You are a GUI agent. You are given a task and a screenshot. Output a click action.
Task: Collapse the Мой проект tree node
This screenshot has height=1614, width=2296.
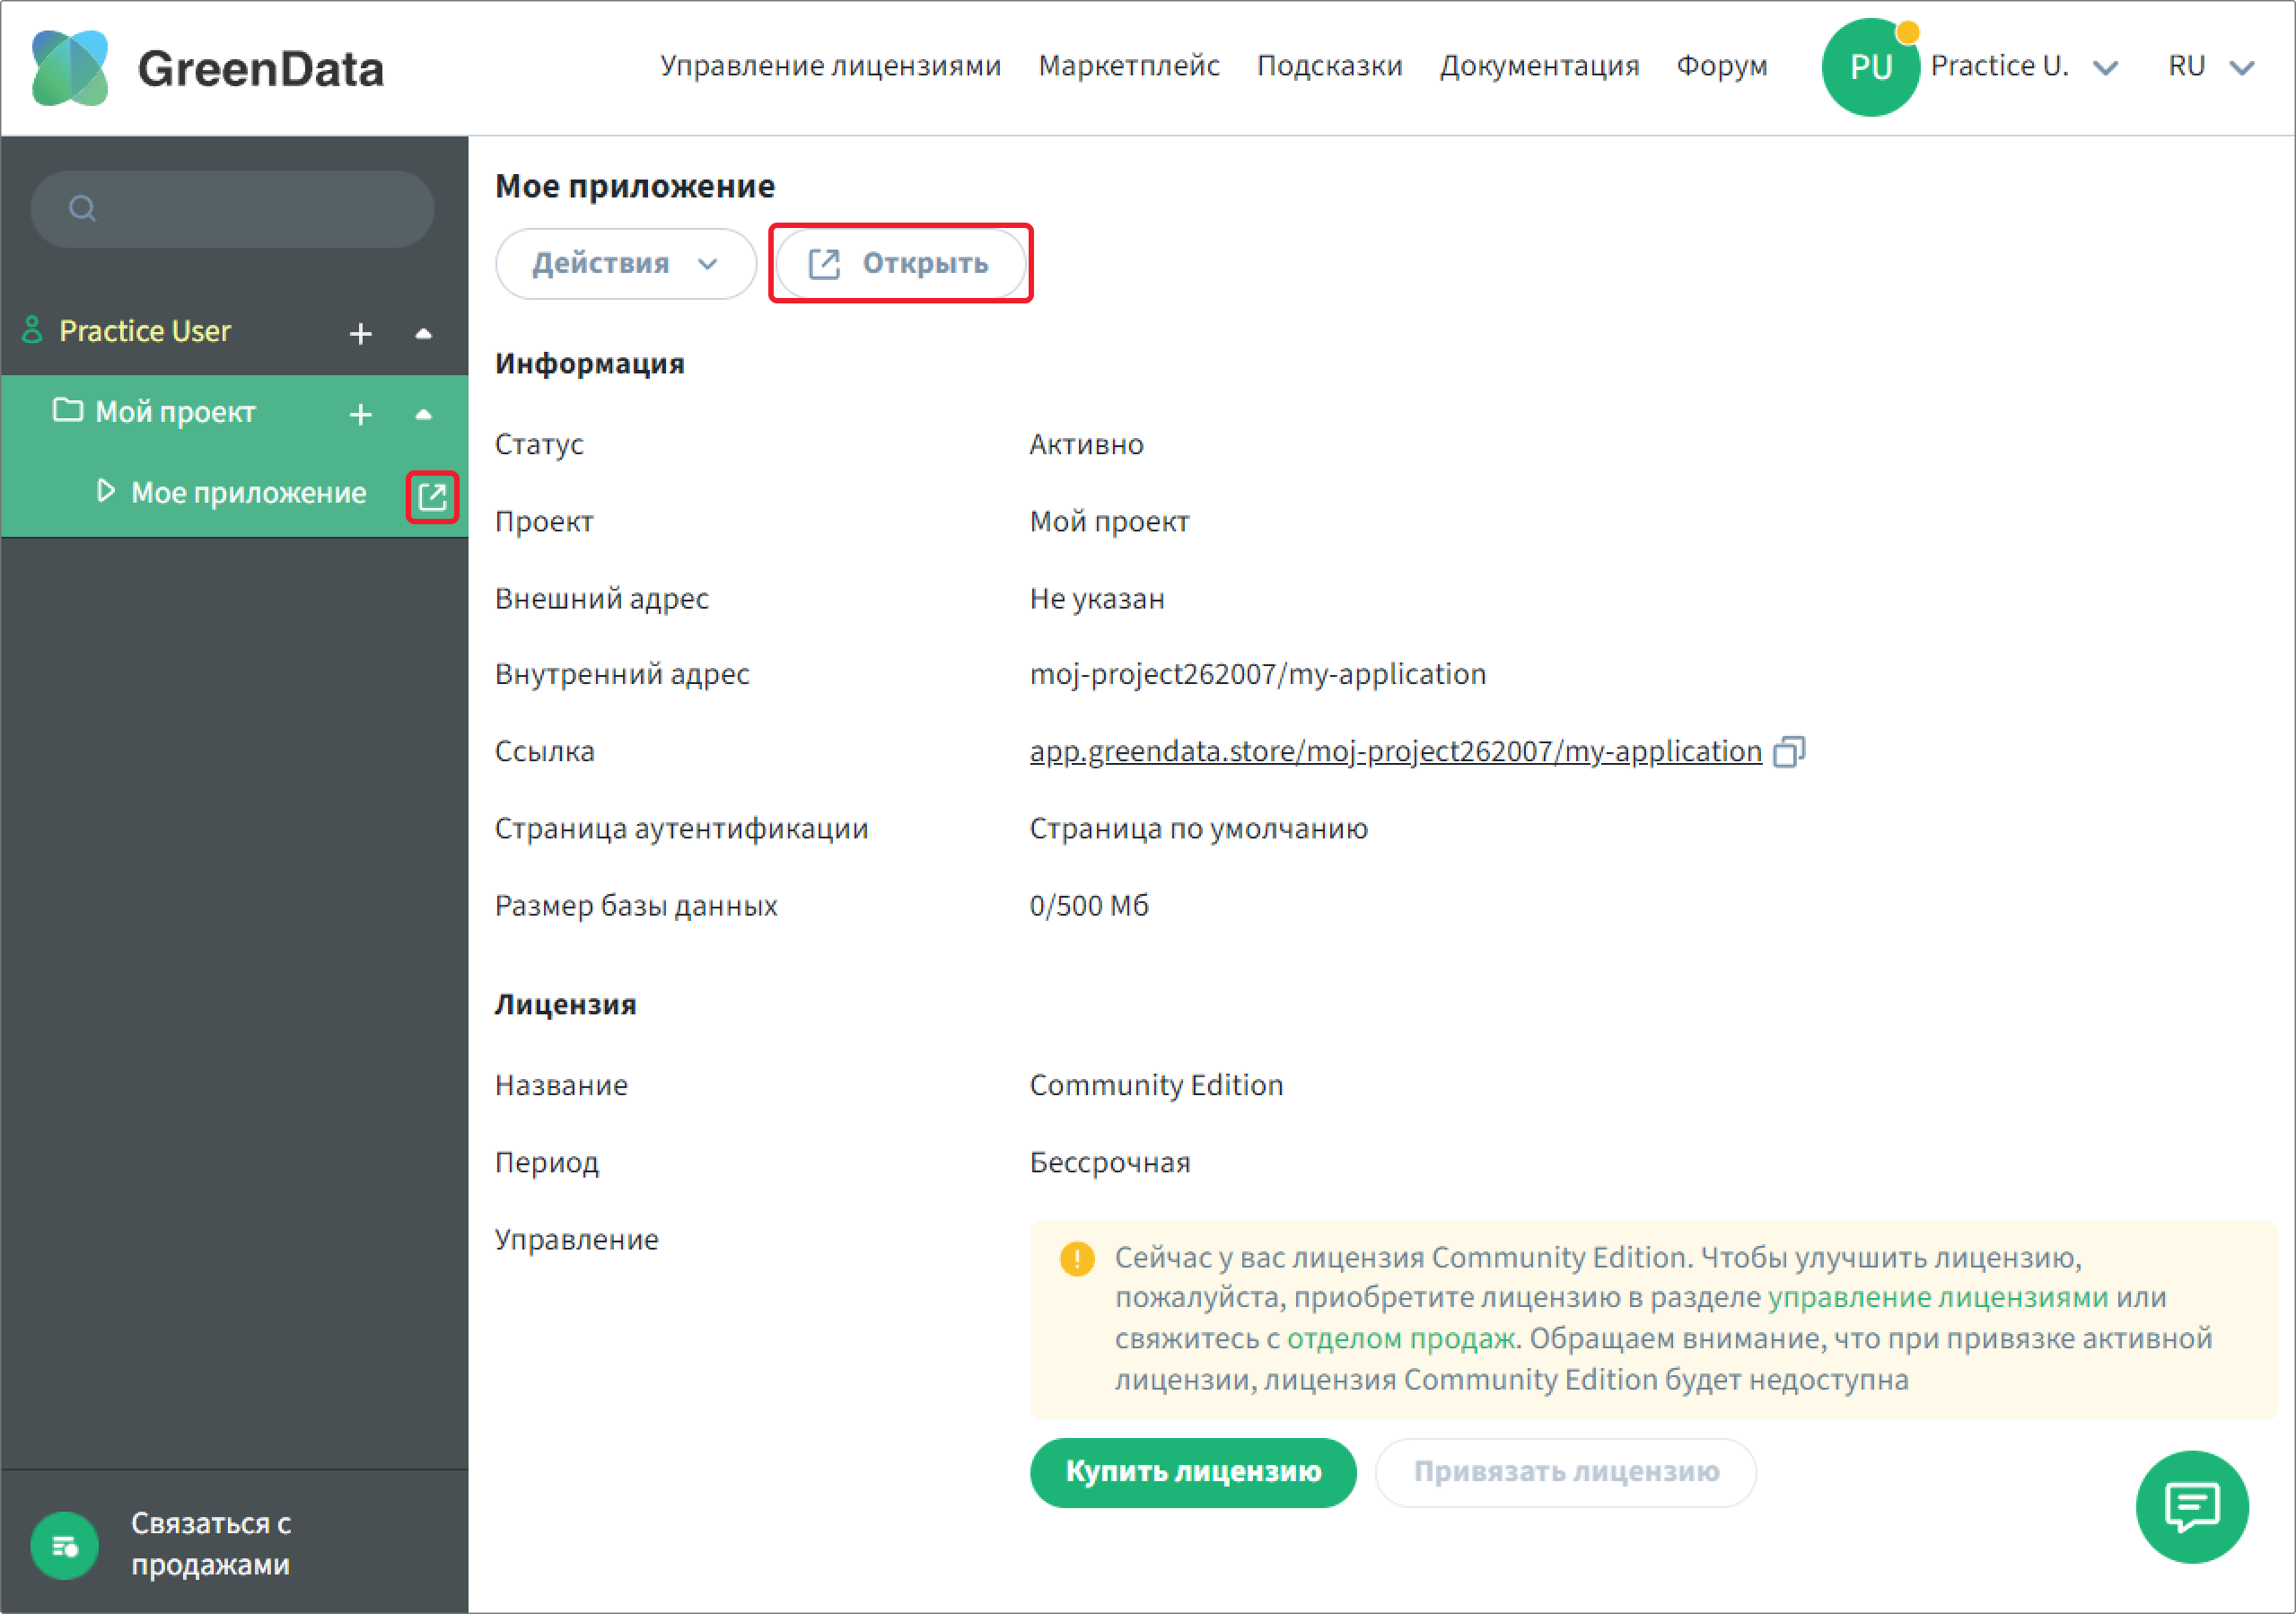coord(423,414)
